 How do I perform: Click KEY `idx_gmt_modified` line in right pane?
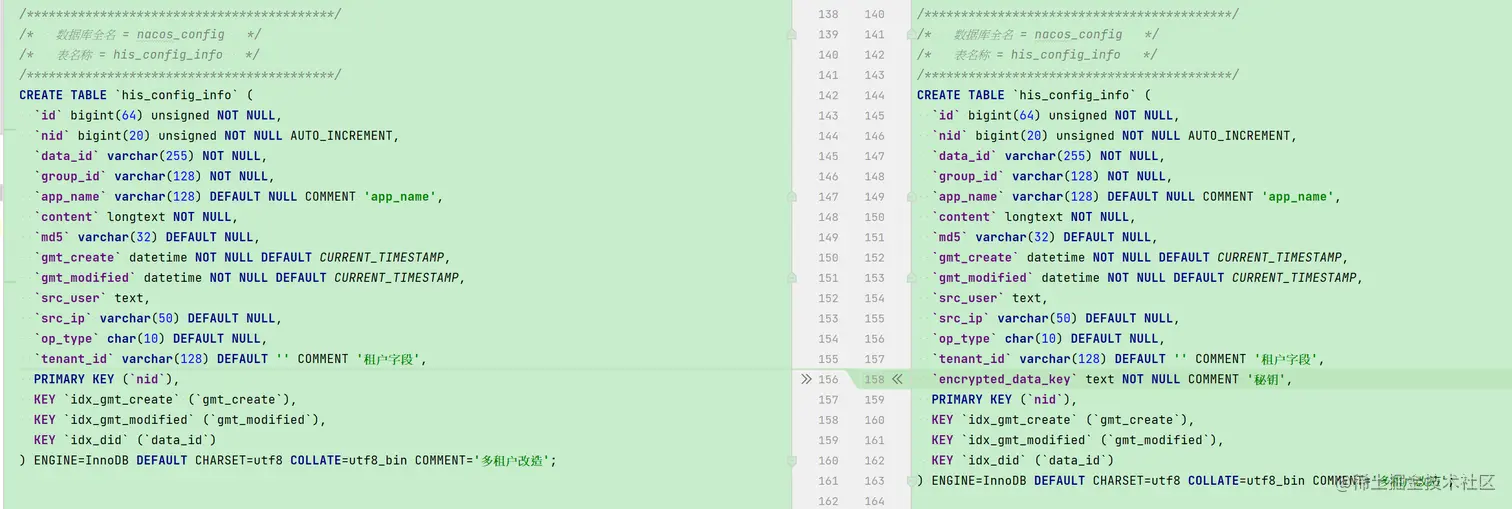pyautogui.click(x=1078, y=440)
